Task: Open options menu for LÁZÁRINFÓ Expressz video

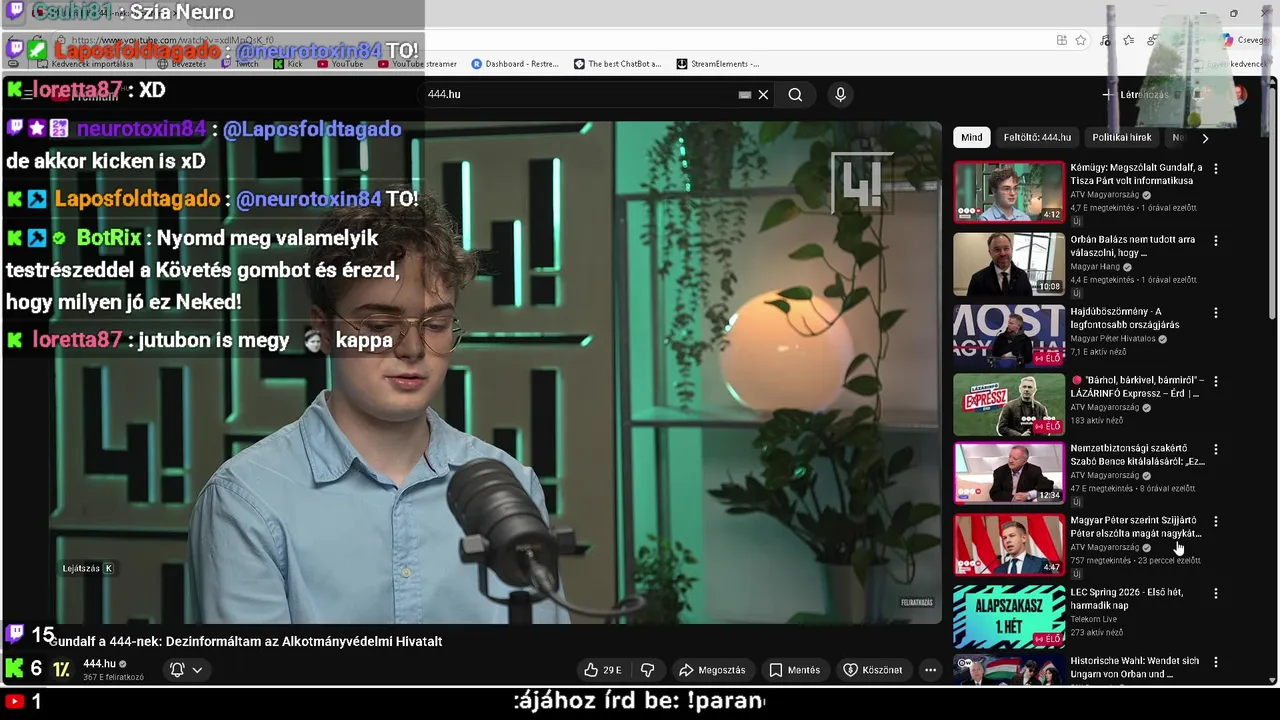Action: (x=1216, y=381)
